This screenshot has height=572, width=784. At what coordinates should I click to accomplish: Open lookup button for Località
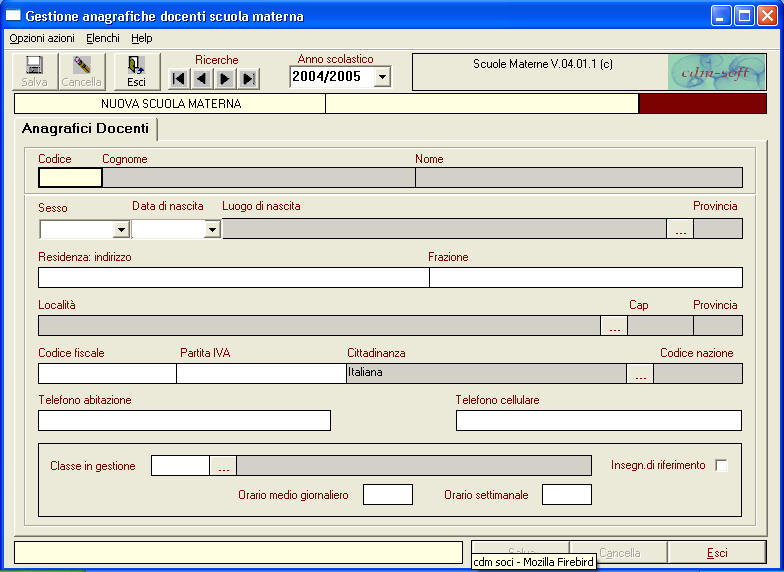pos(614,326)
